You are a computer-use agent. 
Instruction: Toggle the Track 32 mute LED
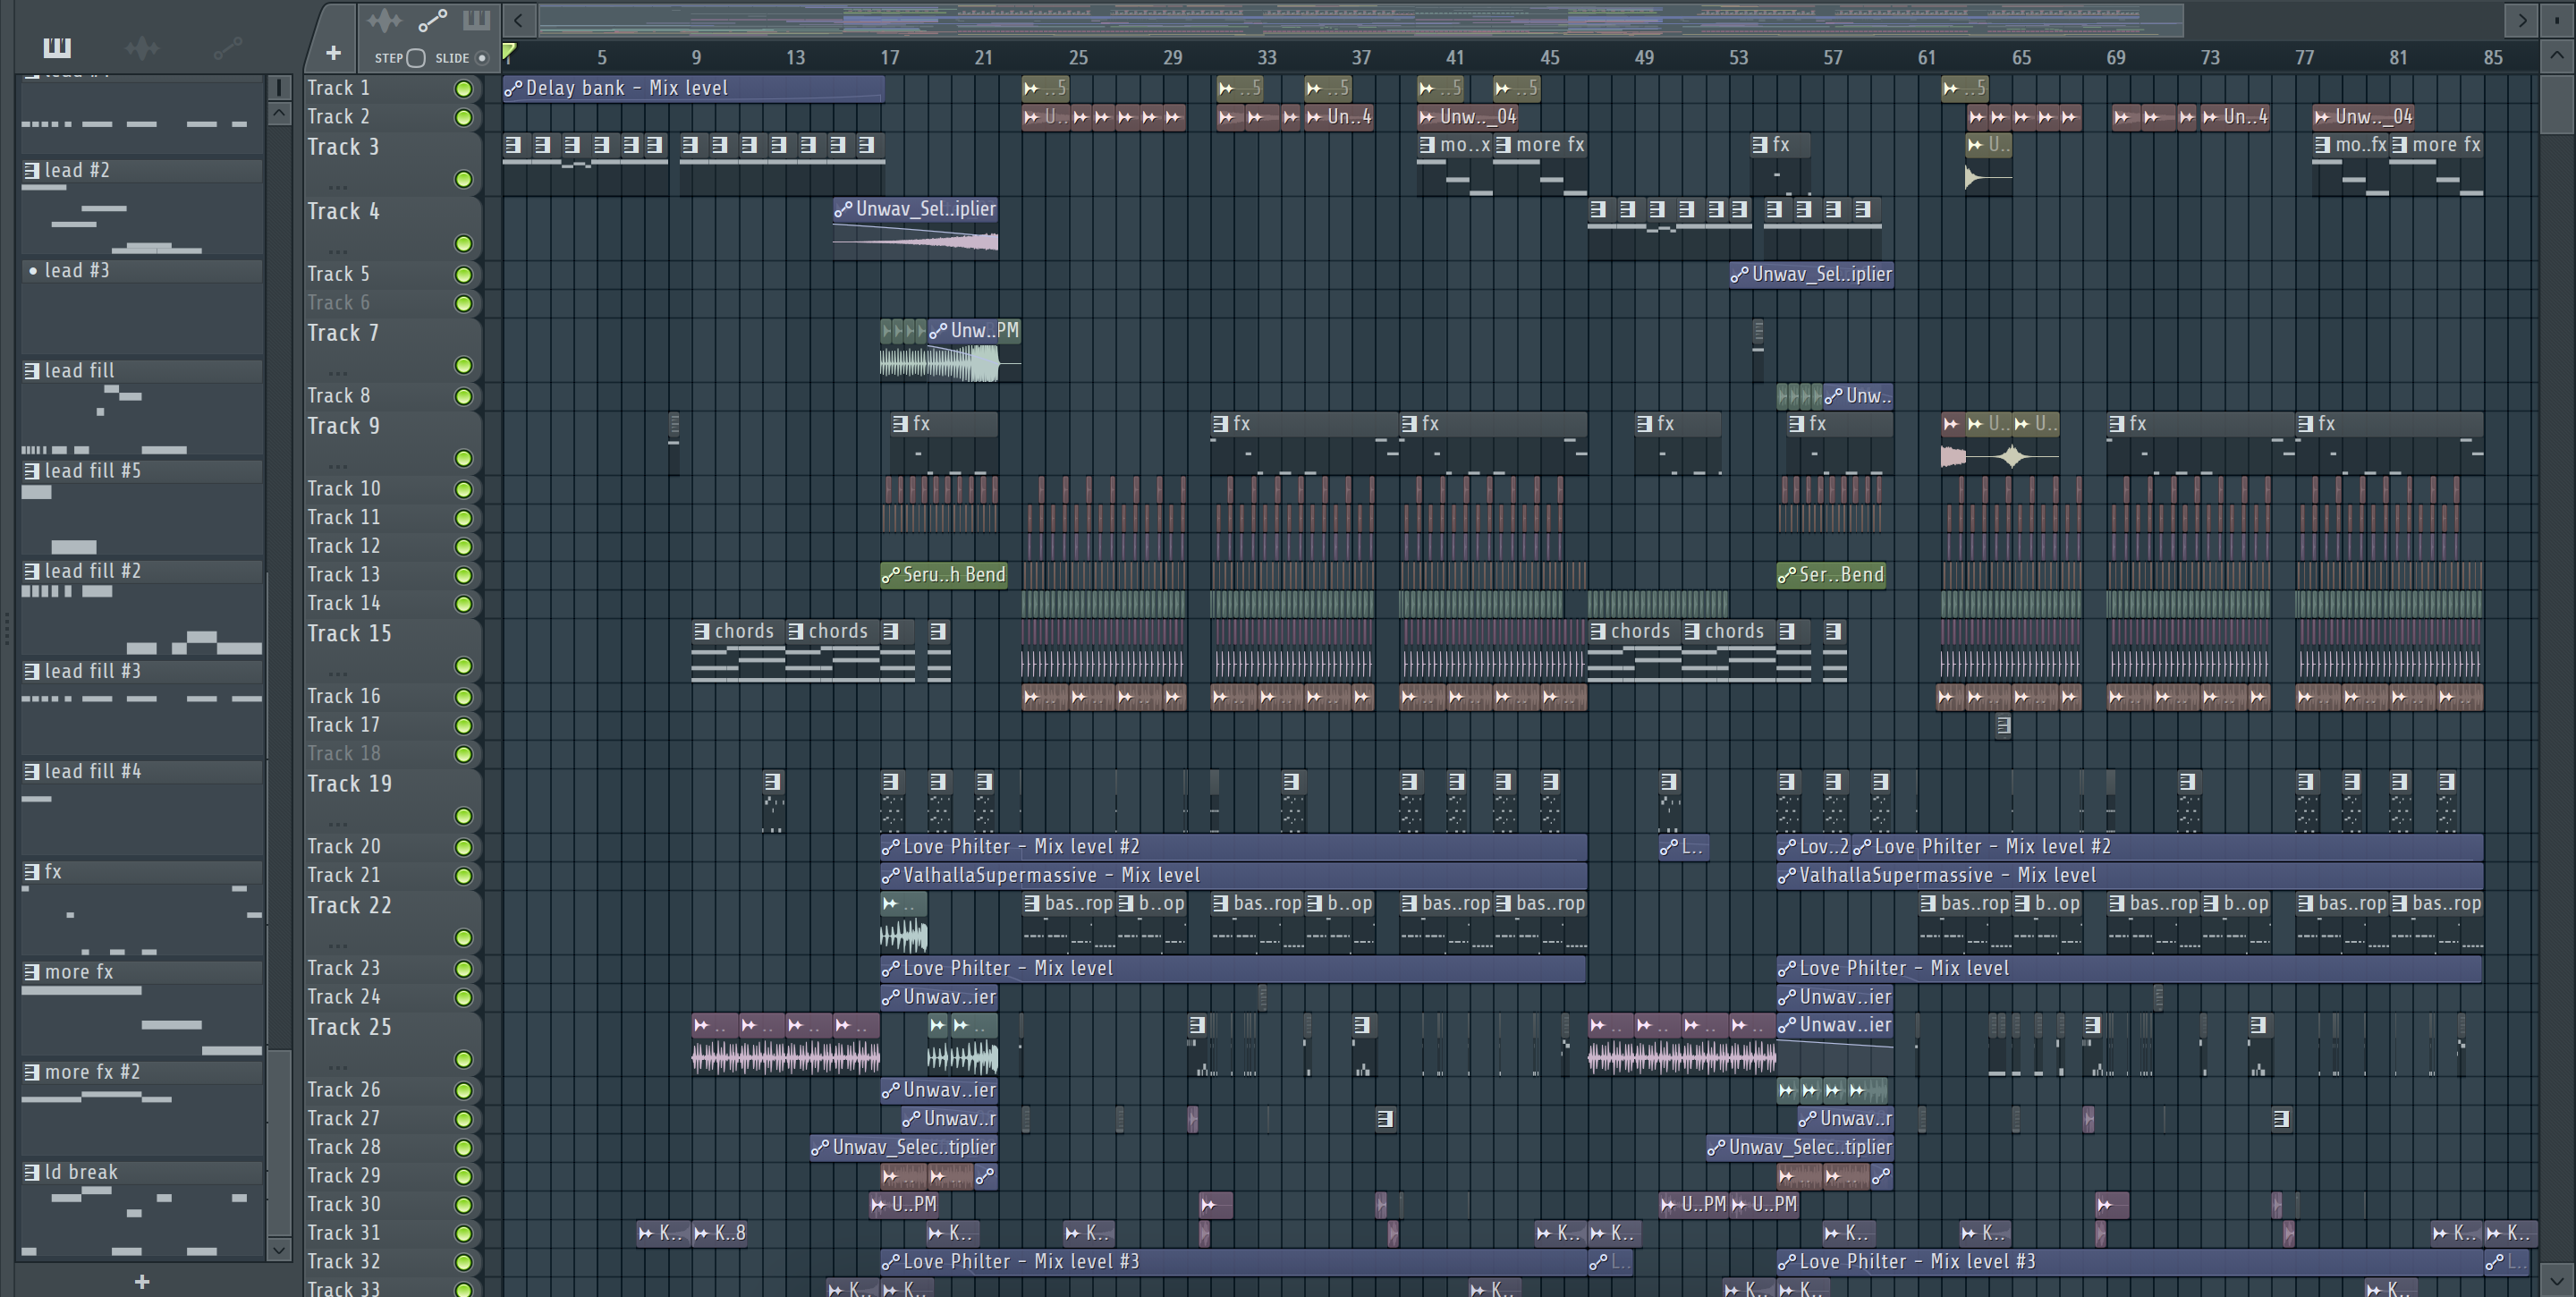[x=463, y=1263]
